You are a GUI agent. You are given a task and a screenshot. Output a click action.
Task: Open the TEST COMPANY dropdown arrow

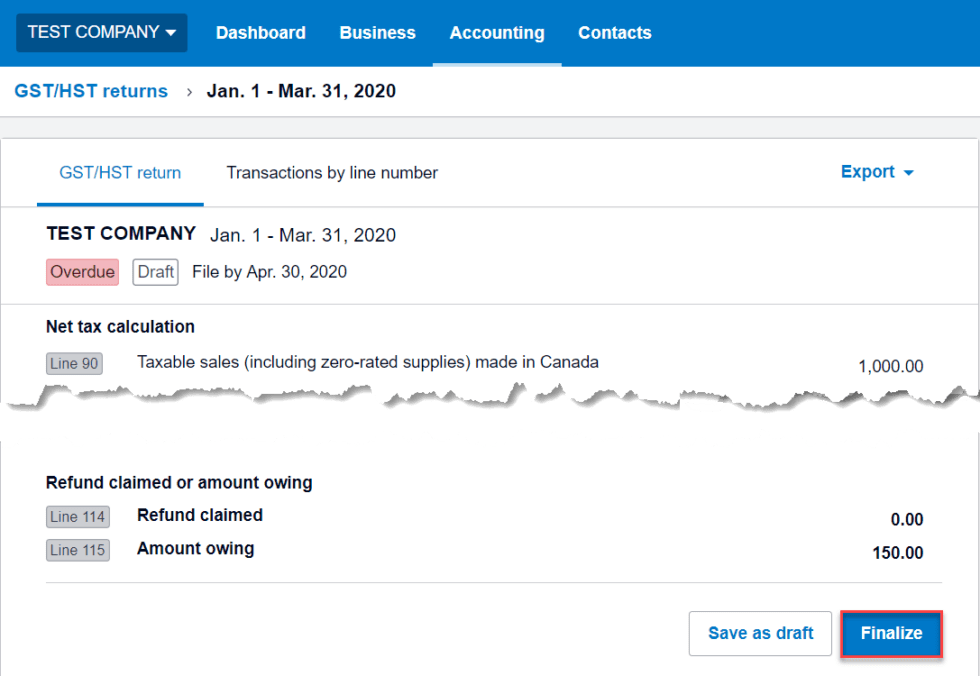click(172, 32)
